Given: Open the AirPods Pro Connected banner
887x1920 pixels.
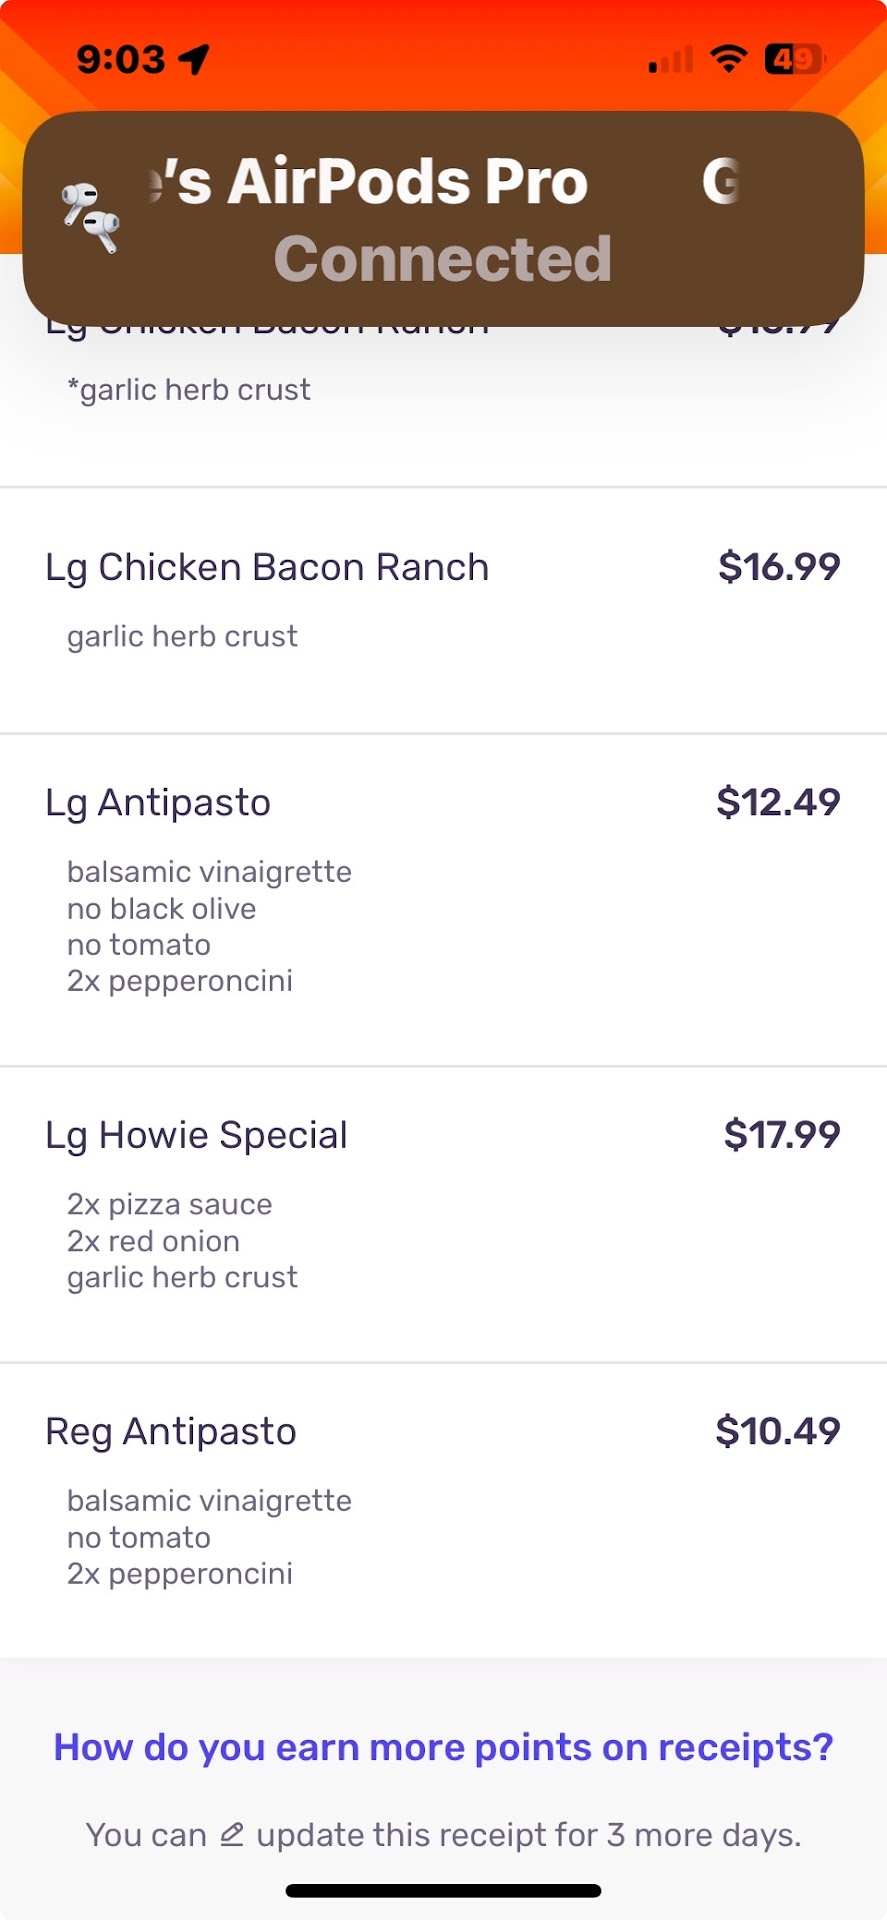Looking at the screenshot, I should (x=443, y=219).
